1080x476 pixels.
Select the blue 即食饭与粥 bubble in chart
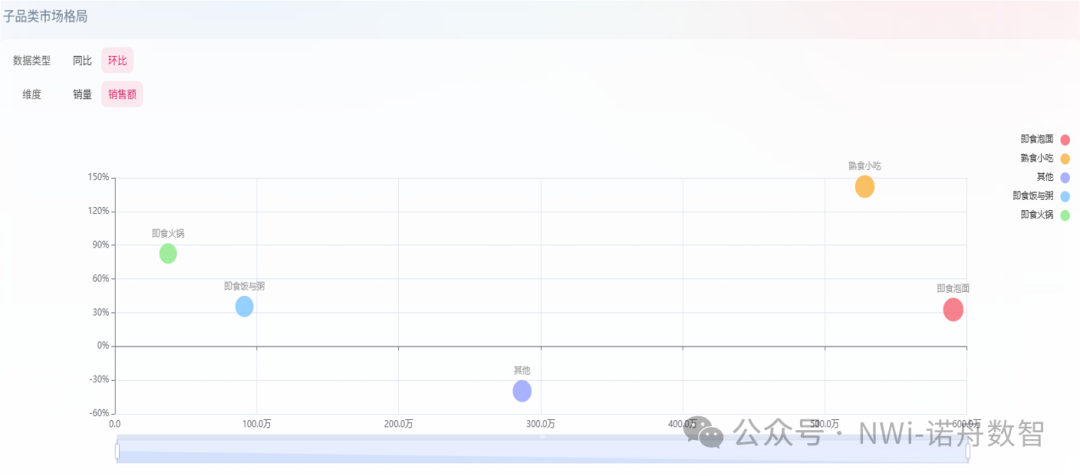pos(244,307)
